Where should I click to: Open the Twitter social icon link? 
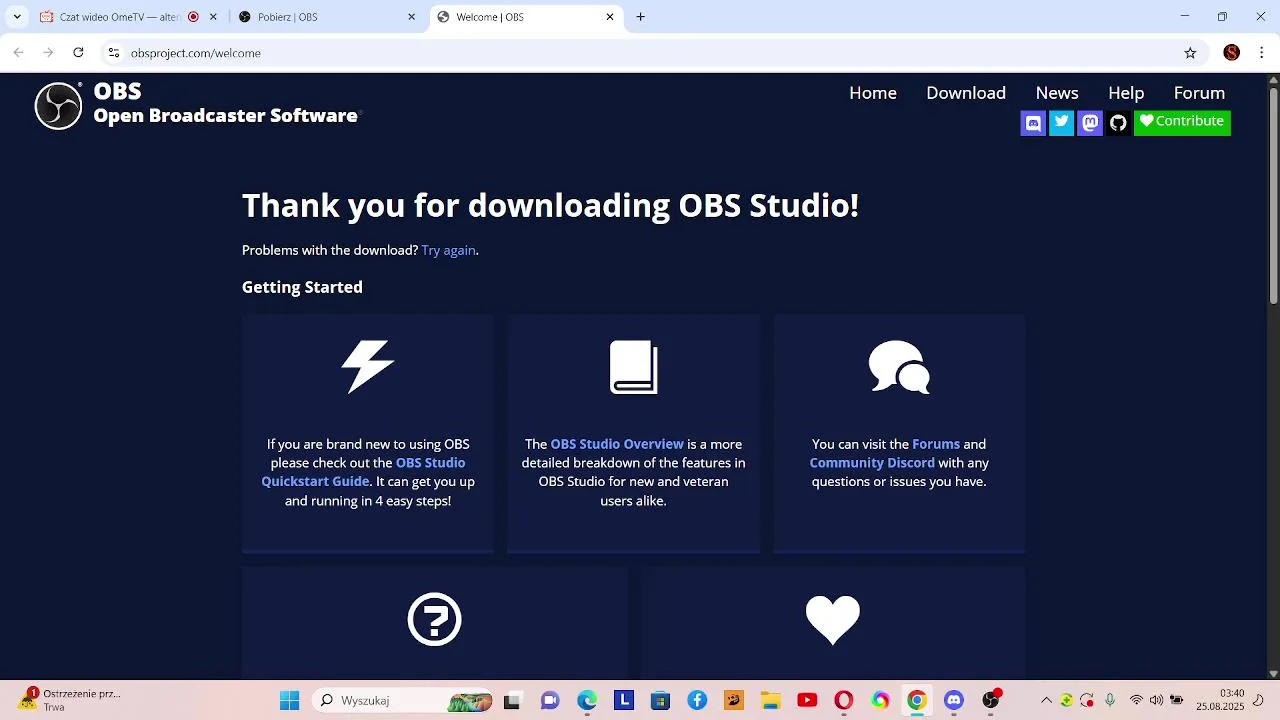(x=1061, y=123)
